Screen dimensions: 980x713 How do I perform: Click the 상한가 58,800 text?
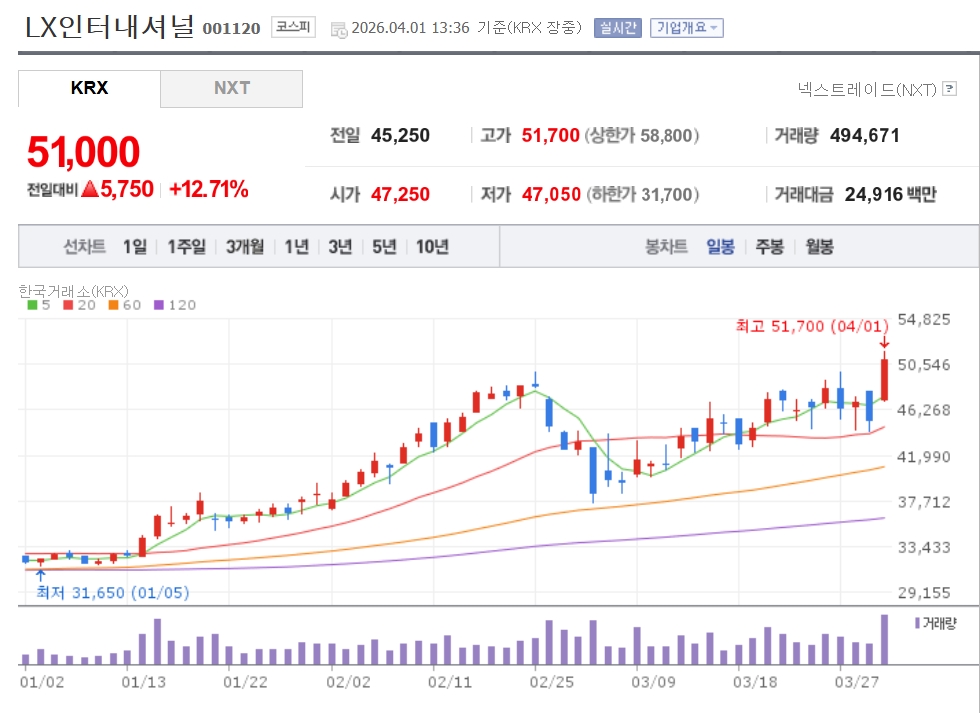pyautogui.click(x=642, y=136)
